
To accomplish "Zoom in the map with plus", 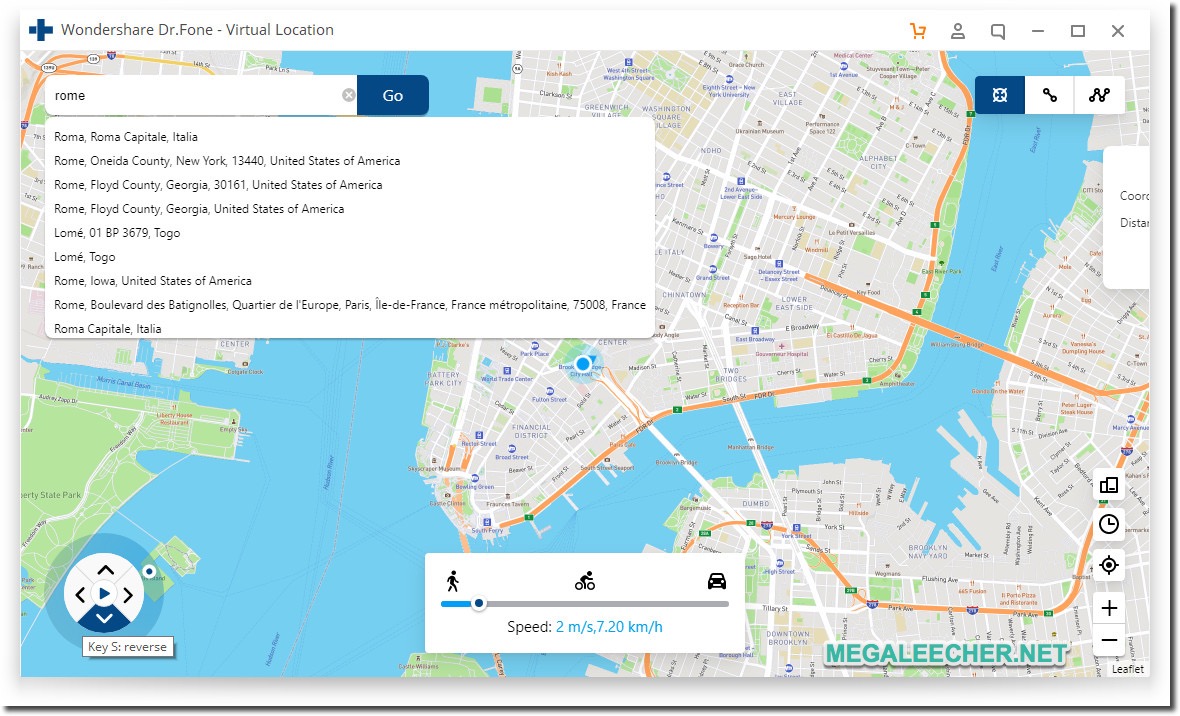I will tap(1109, 608).
